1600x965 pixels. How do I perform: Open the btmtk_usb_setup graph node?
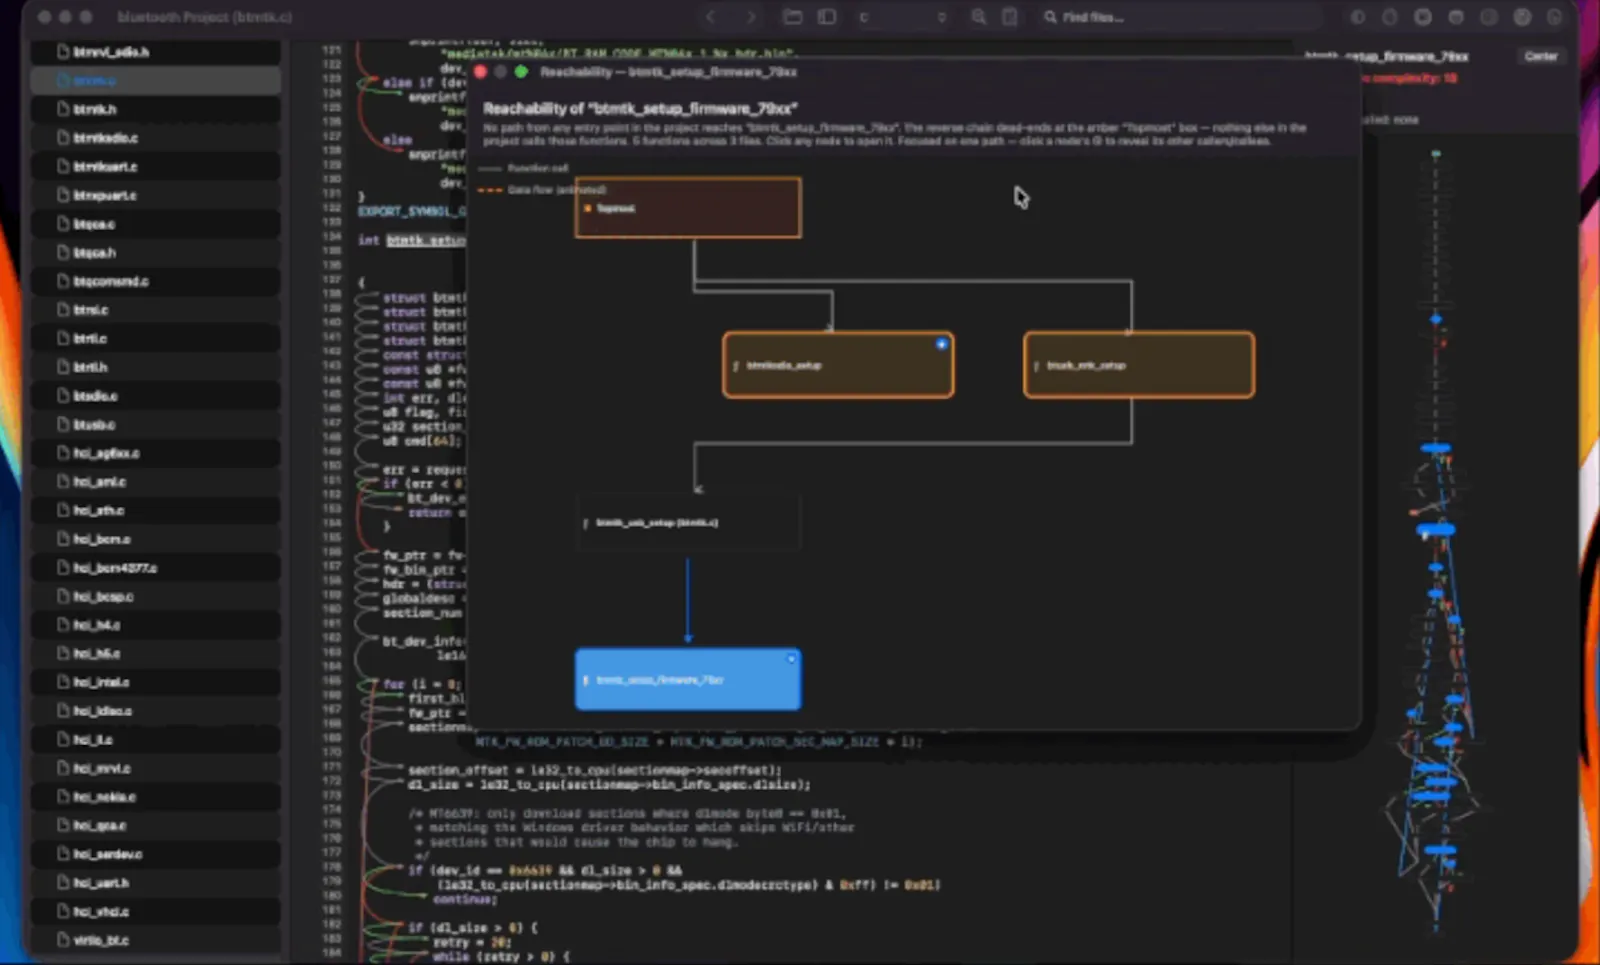pyautogui.click(x=688, y=522)
